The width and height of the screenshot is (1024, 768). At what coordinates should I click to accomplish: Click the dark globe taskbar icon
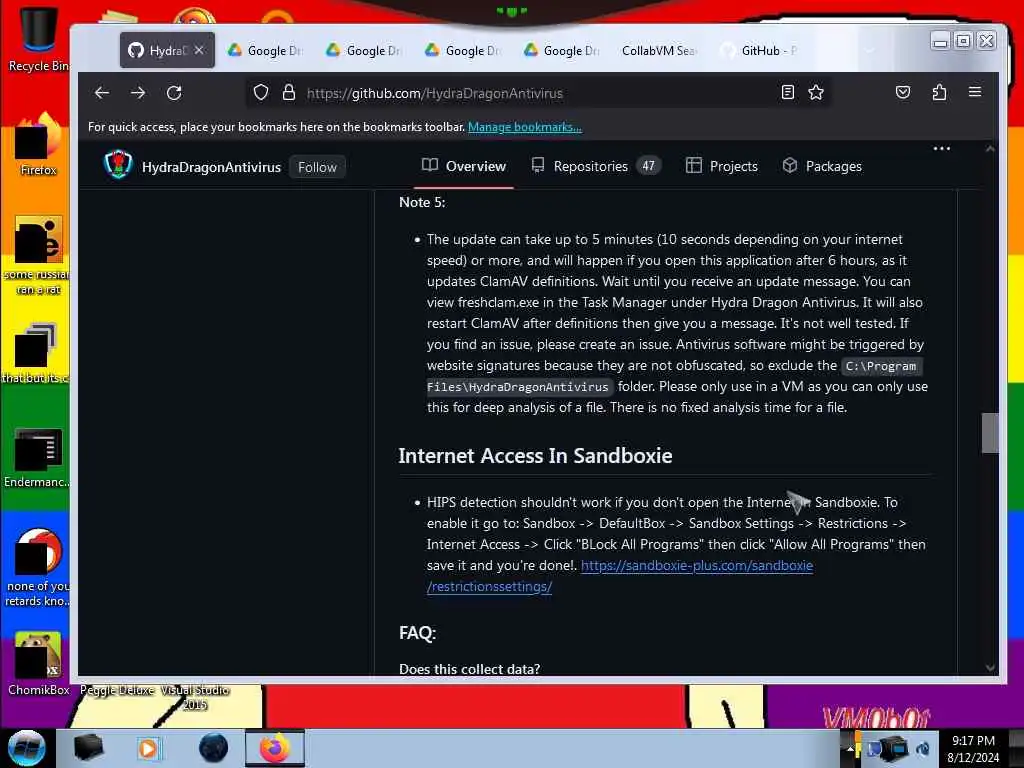214,748
